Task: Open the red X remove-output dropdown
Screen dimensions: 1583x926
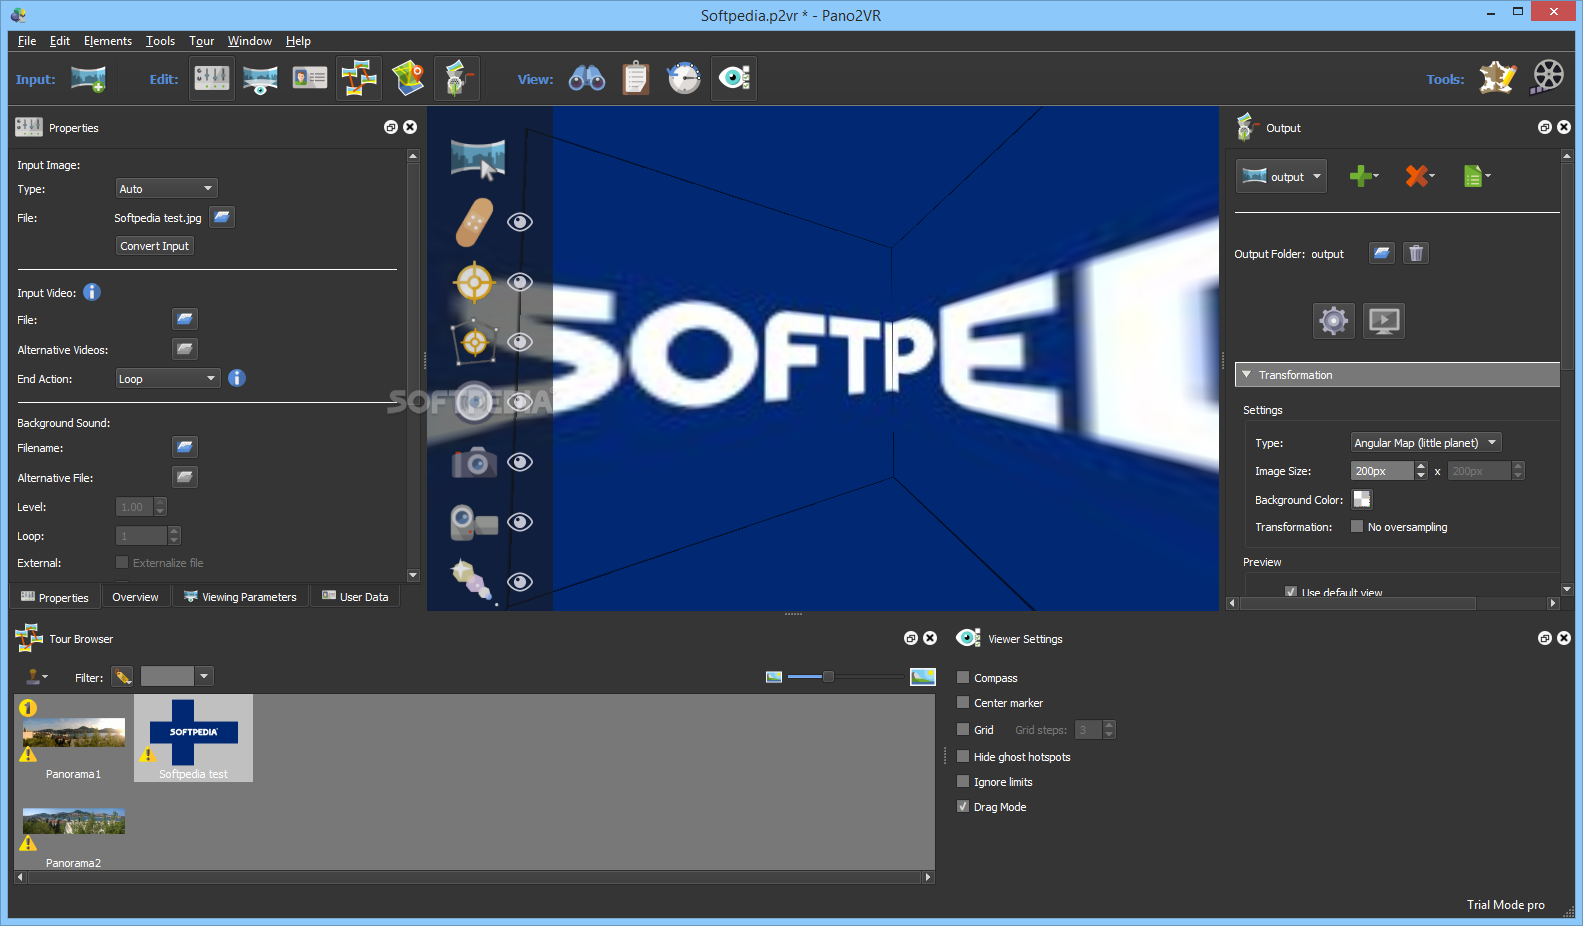Action: click(1420, 176)
